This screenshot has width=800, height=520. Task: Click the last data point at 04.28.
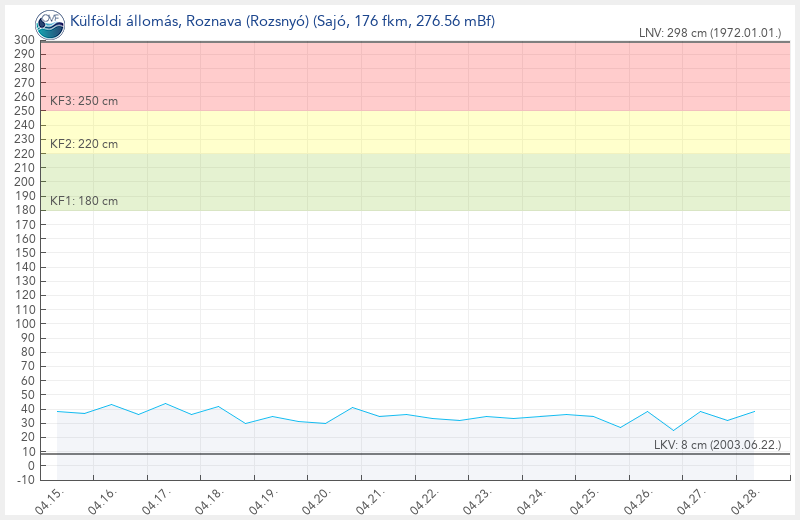(x=754, y=411)
